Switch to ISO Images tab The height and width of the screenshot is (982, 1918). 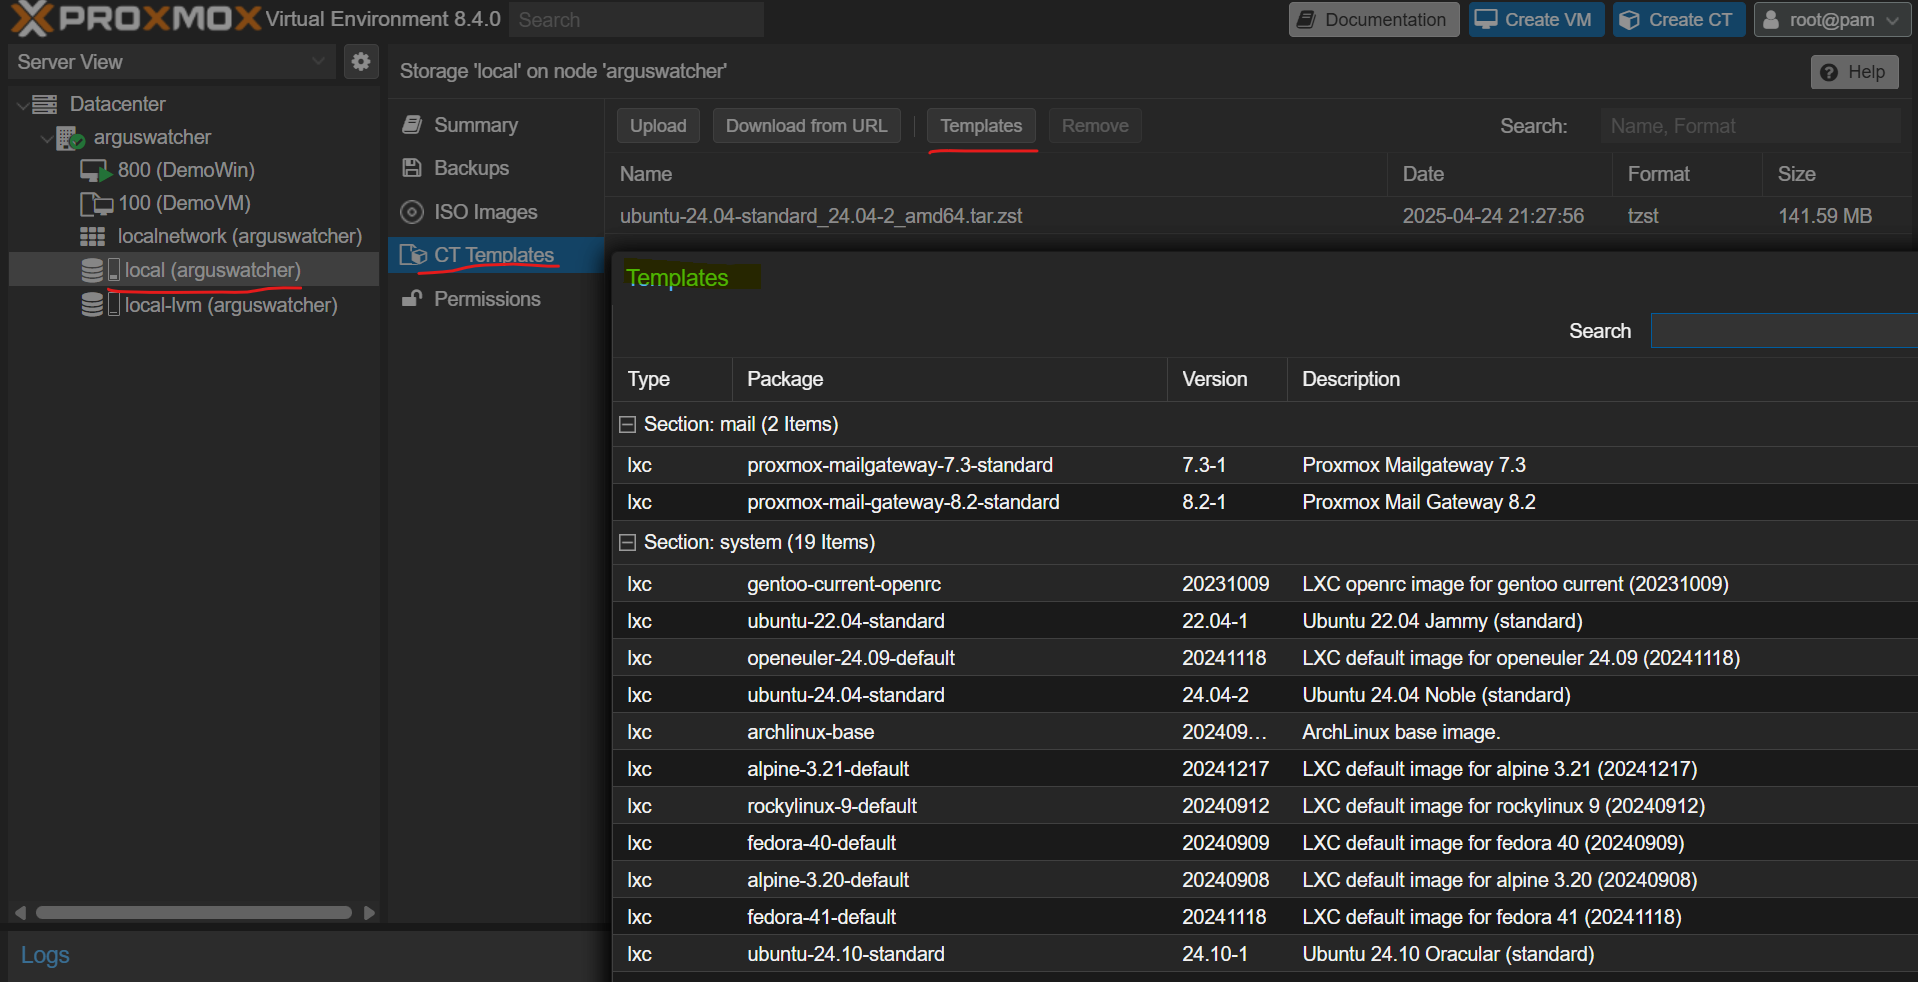[495, 212]
